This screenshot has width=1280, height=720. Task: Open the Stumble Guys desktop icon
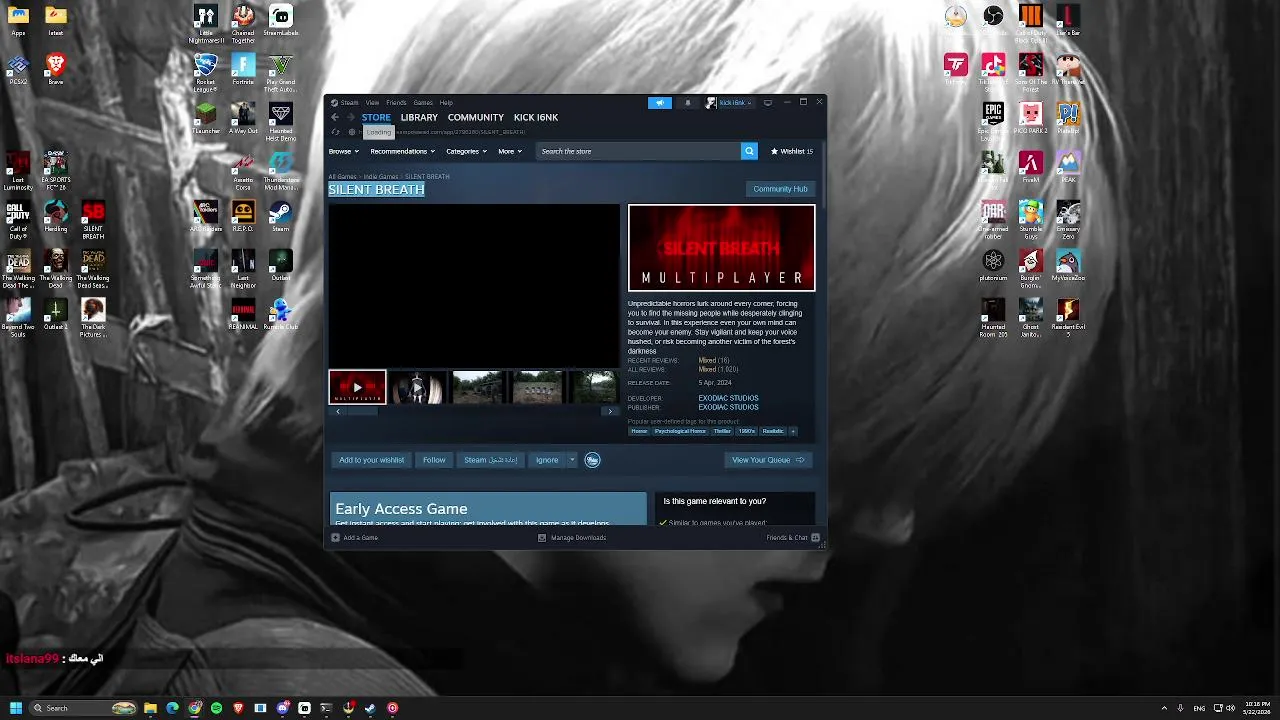[x=1031, y=220]
